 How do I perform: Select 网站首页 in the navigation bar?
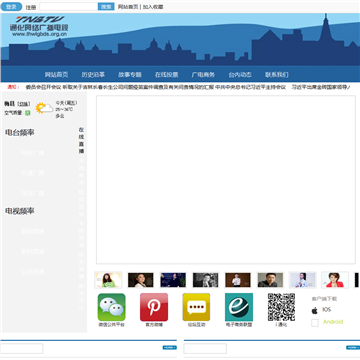(x=56, y=75)
